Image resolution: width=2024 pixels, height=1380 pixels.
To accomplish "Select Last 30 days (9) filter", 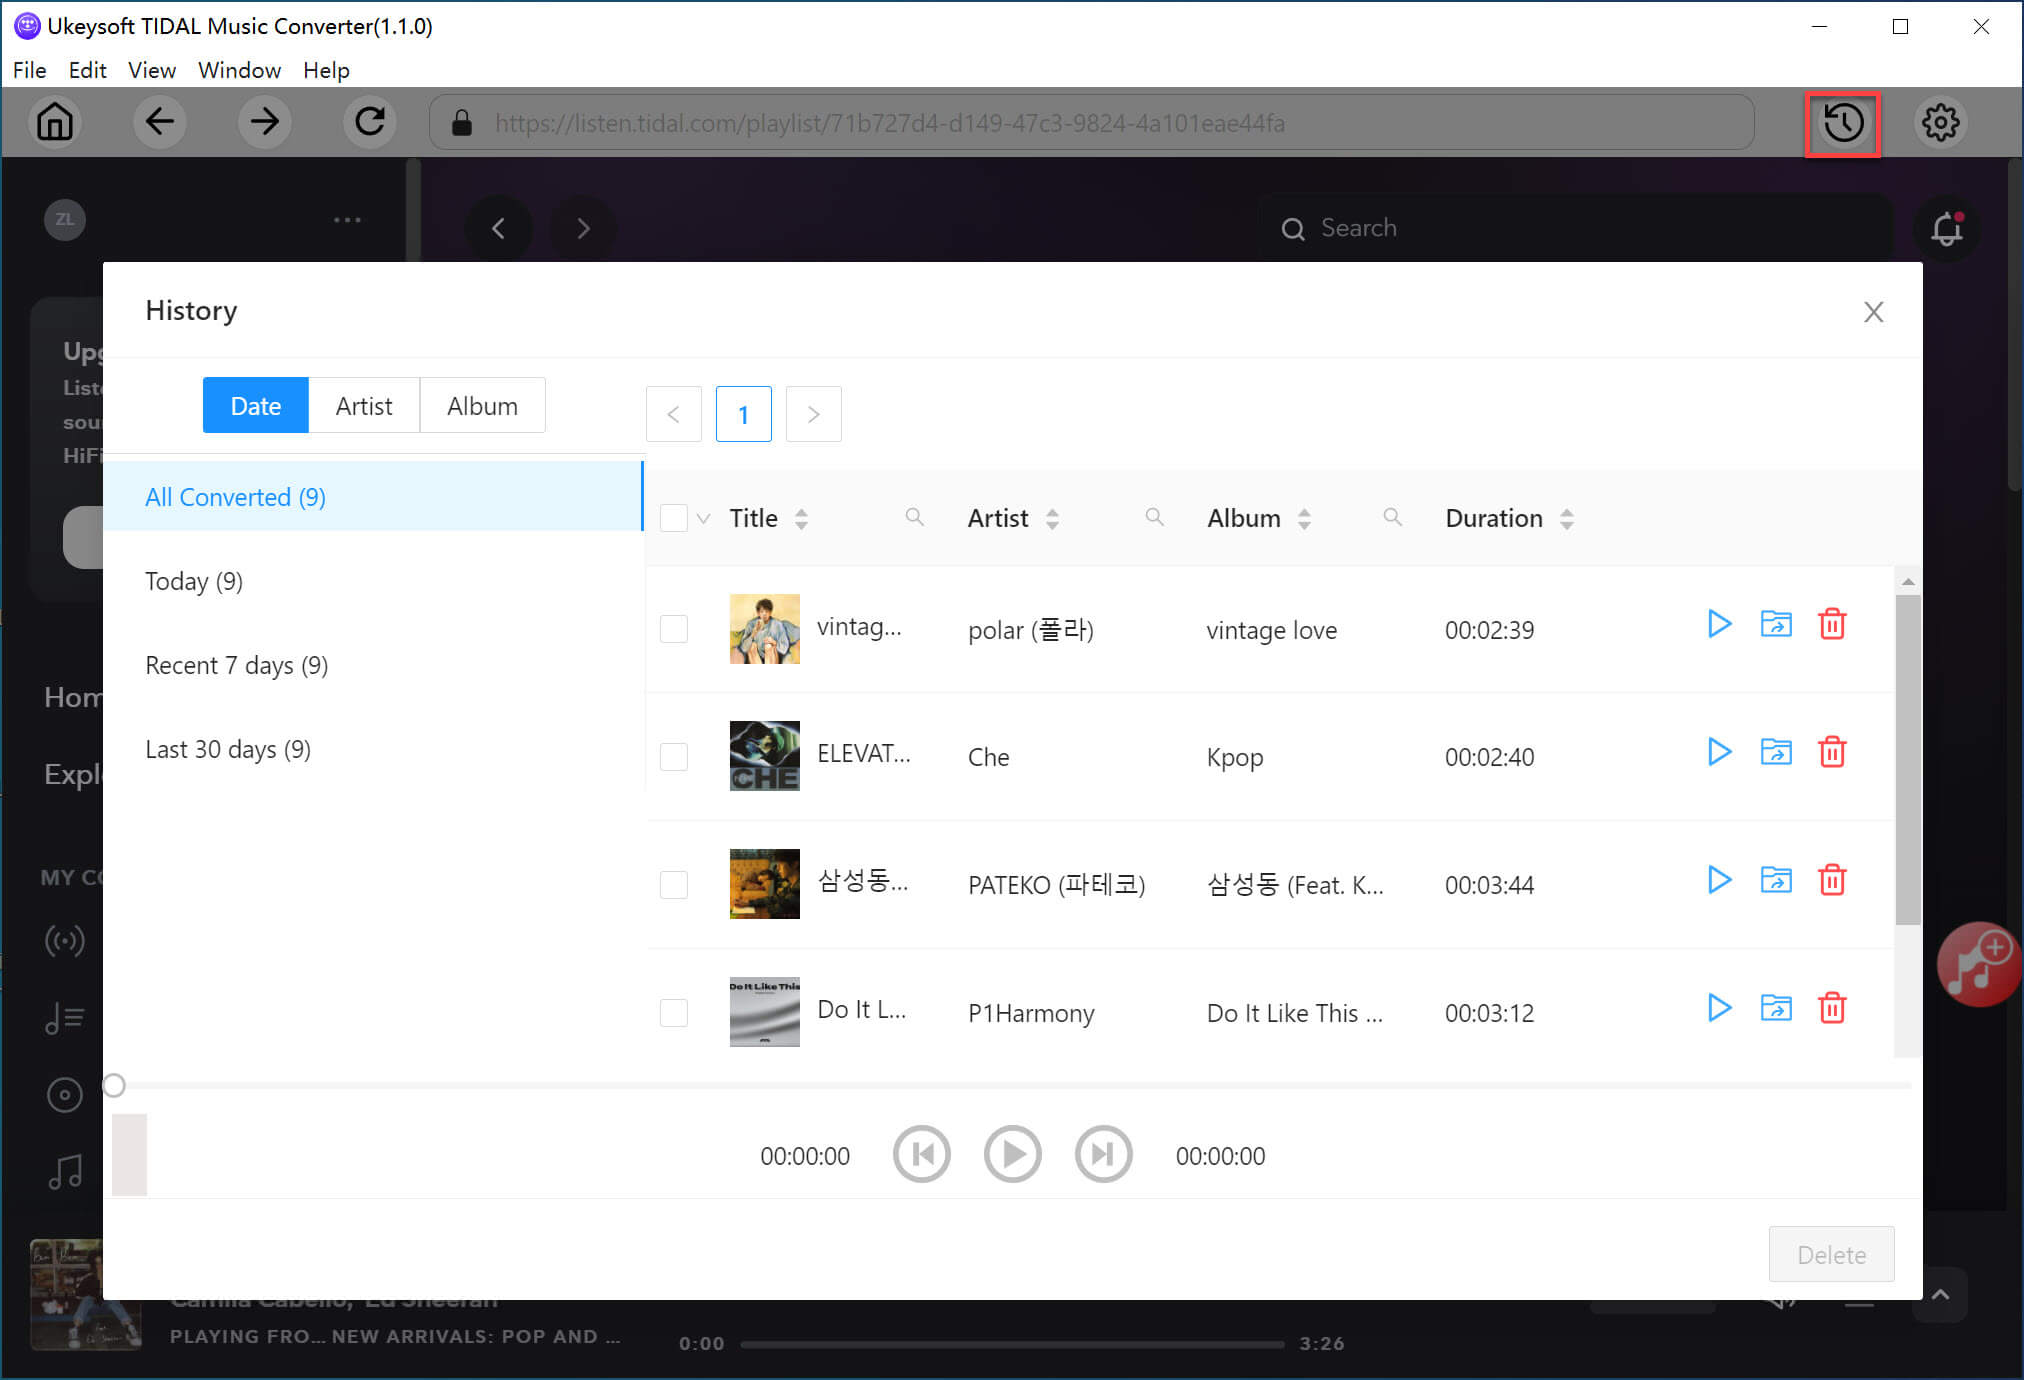I will pyautogui.click(x=372, y=749).
